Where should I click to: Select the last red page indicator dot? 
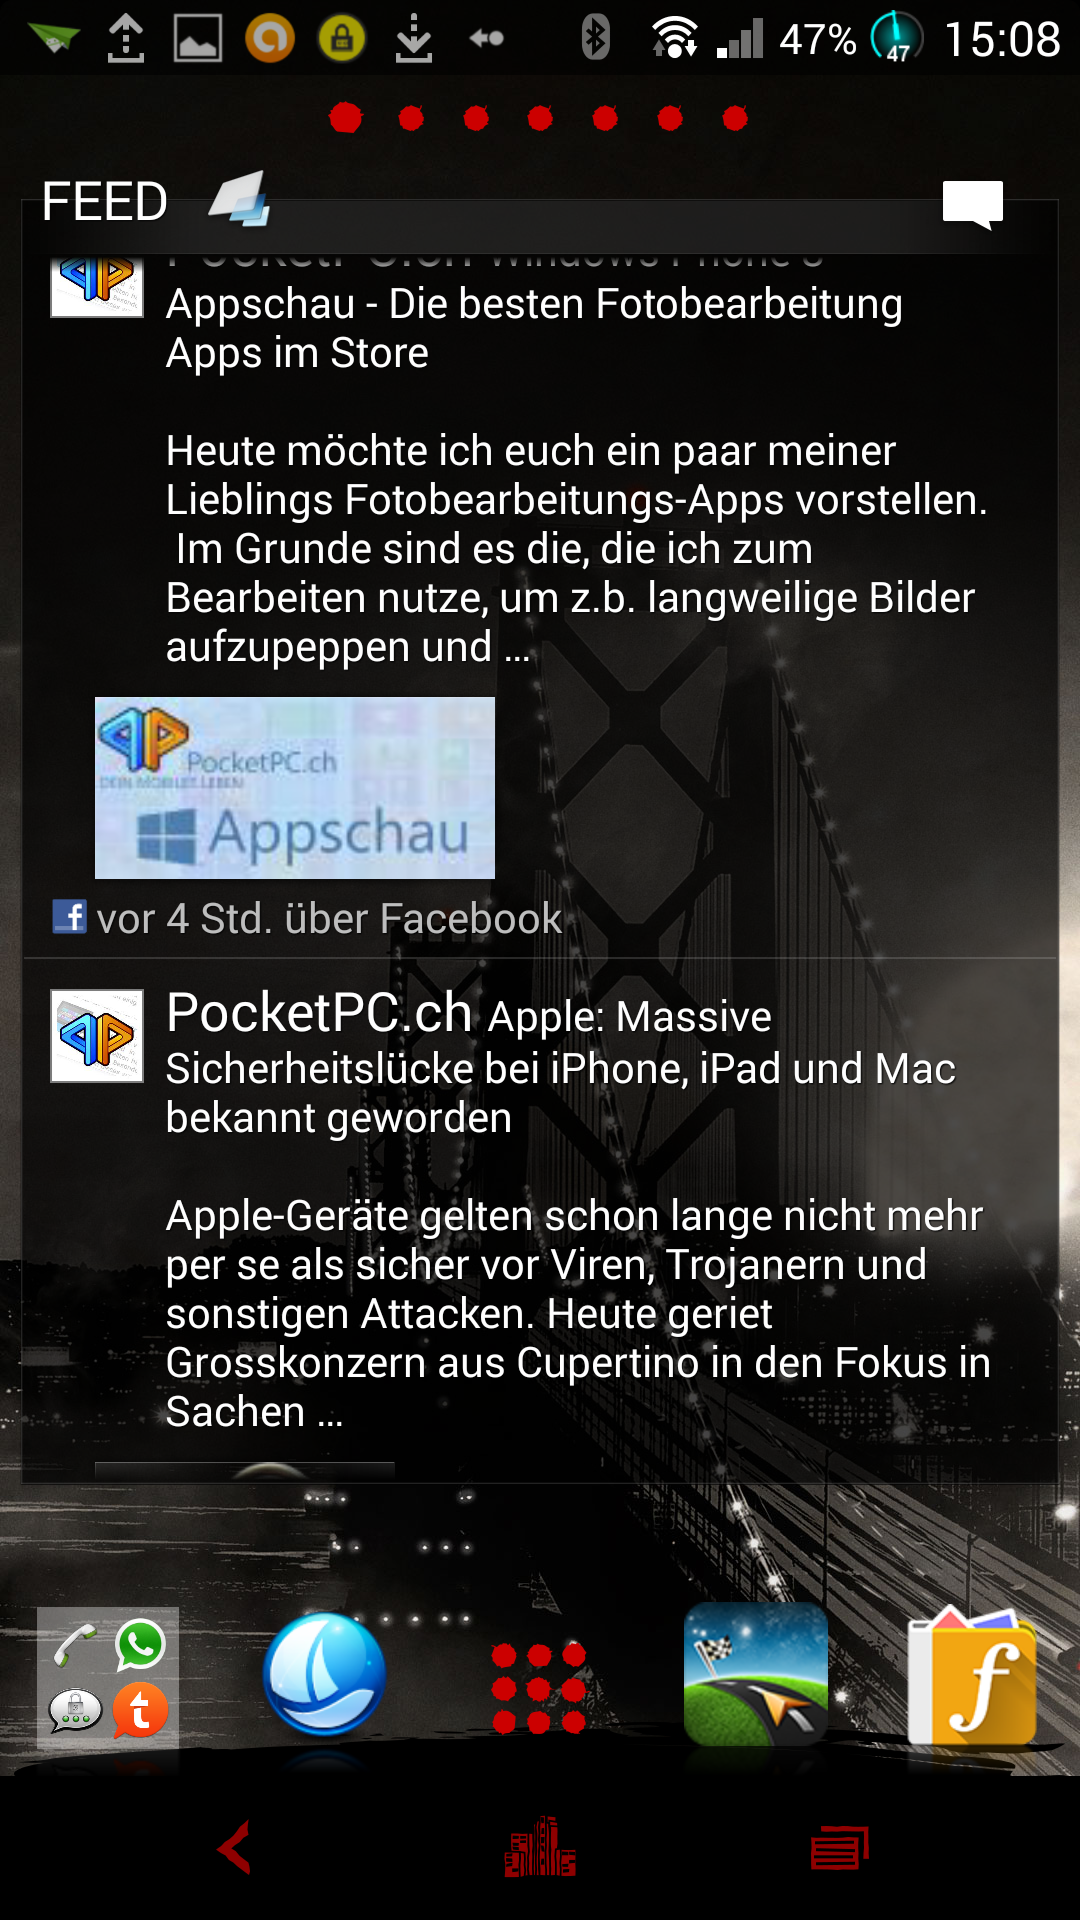pyautogui.click(x=735, y=118)
